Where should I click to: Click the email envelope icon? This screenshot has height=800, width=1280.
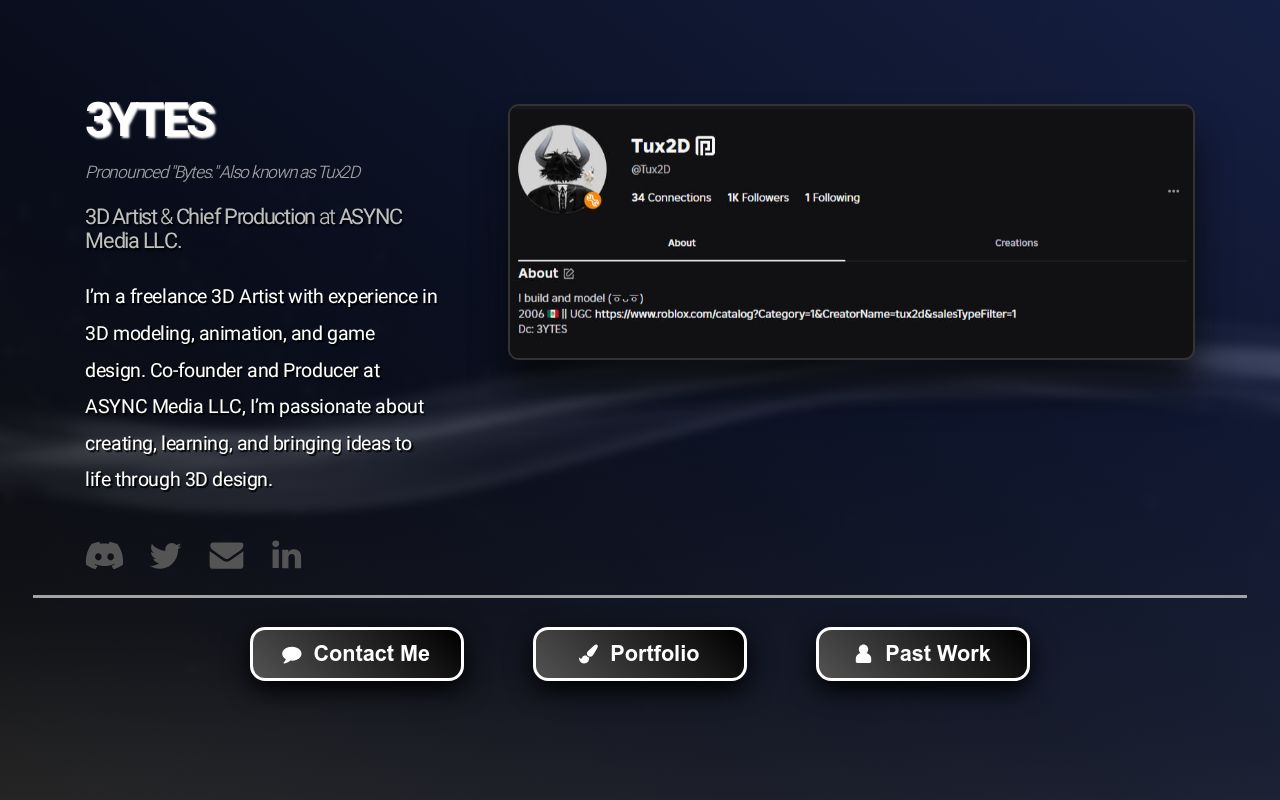tap(226, 555)
